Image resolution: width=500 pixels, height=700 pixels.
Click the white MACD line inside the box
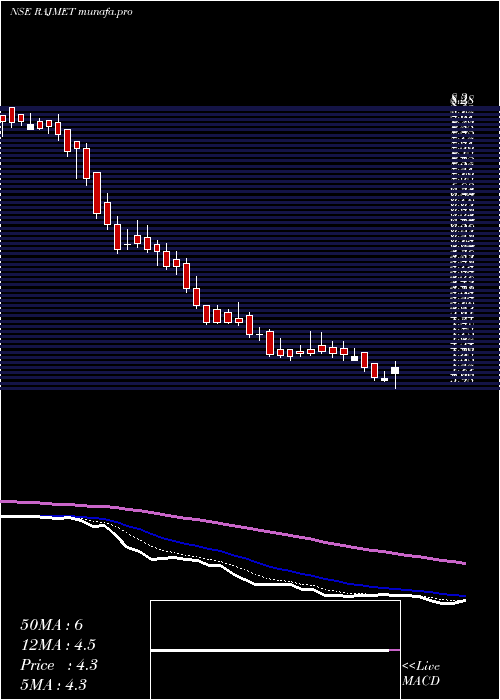[x=270, y=650]
